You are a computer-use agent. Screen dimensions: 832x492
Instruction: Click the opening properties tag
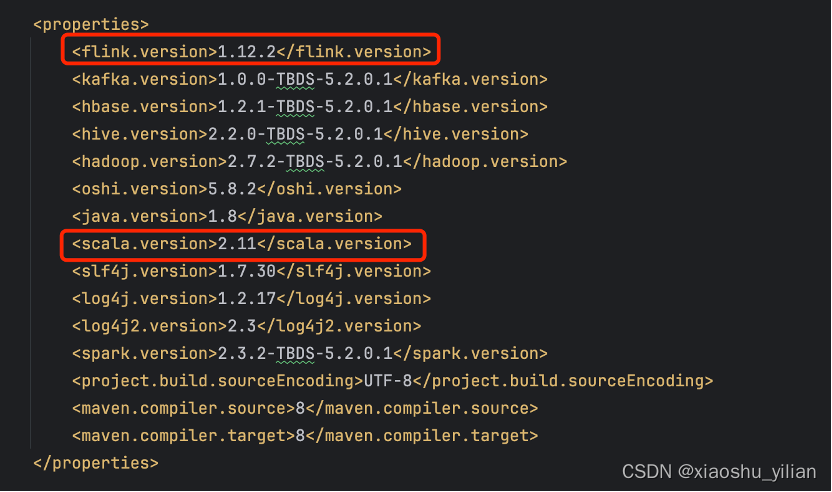[91, 24]
